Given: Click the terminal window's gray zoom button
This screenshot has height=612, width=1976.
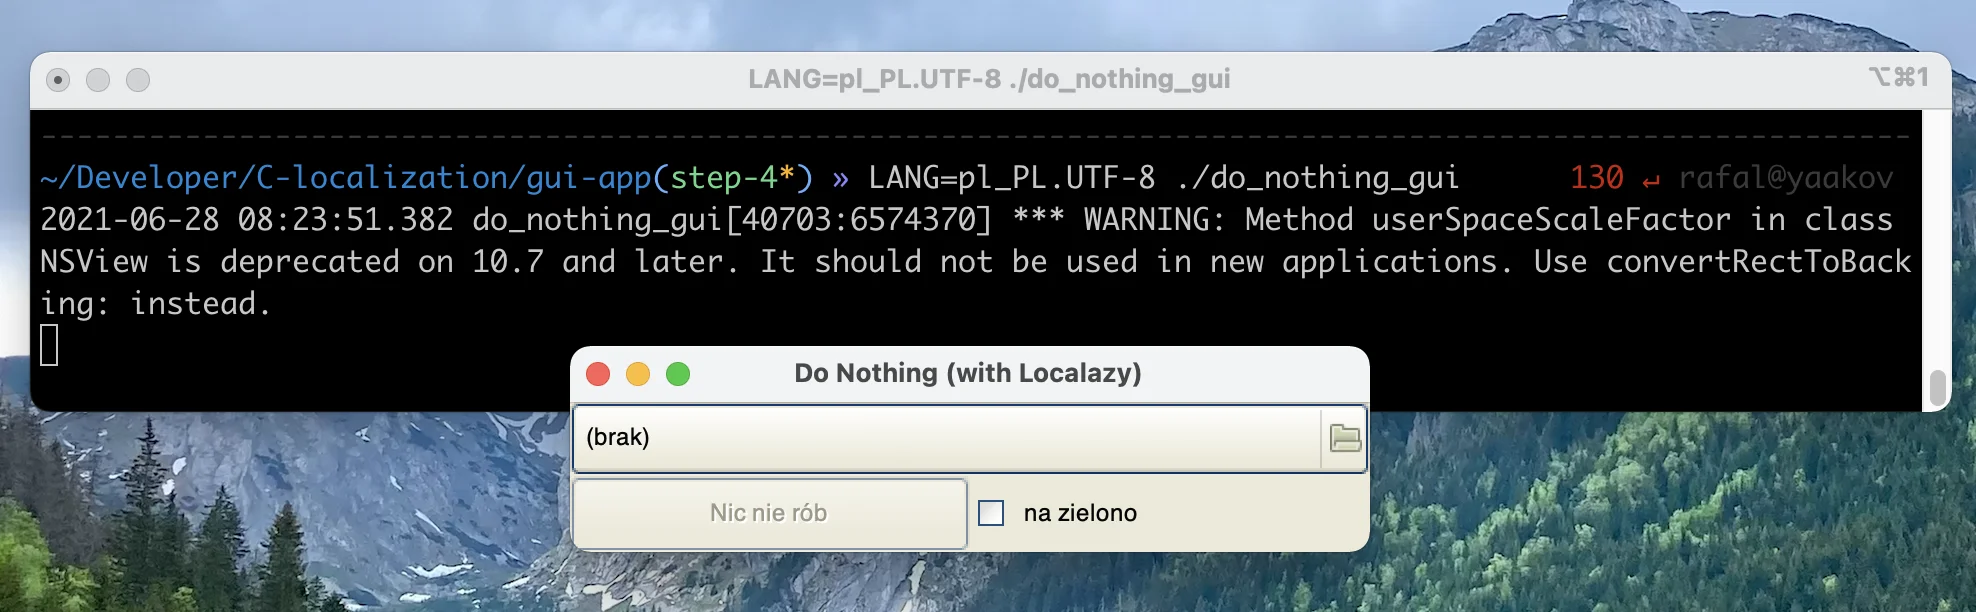Looking at the screenshot, I should 138,80.
